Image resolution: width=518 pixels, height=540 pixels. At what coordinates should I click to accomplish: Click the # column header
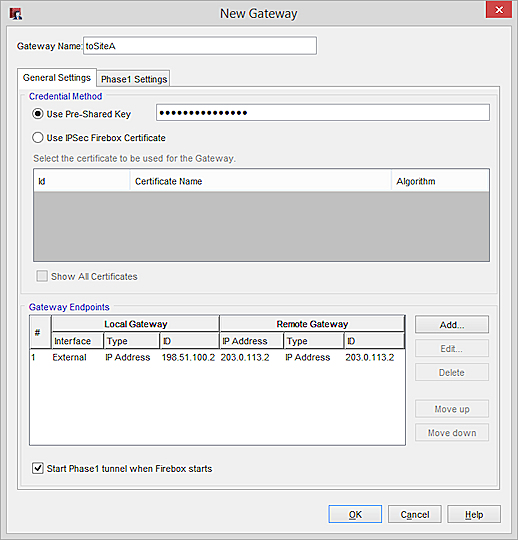[40, 332]
